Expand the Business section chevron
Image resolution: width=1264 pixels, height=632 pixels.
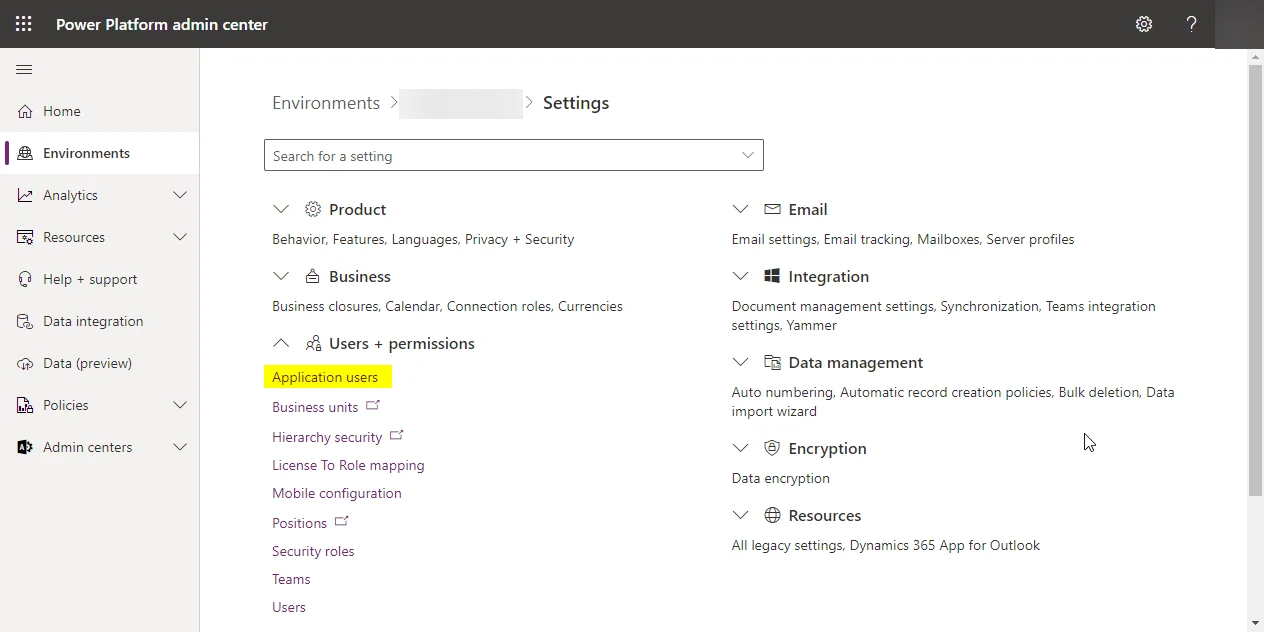281,276
